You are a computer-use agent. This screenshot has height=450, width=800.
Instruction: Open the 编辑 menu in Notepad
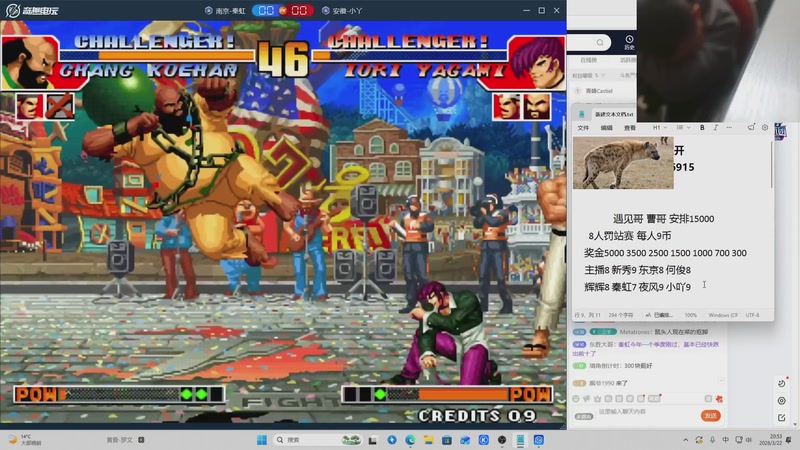click(606, 128)
